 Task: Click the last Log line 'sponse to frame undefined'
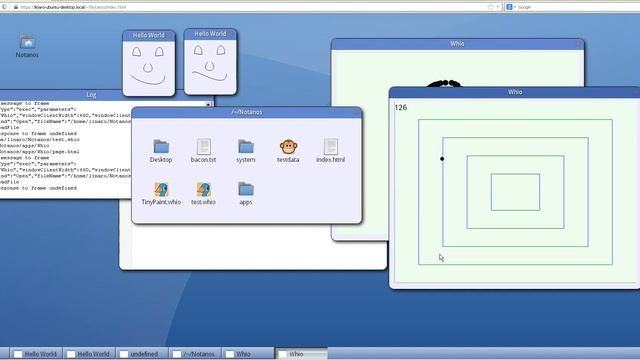(38, 188)
